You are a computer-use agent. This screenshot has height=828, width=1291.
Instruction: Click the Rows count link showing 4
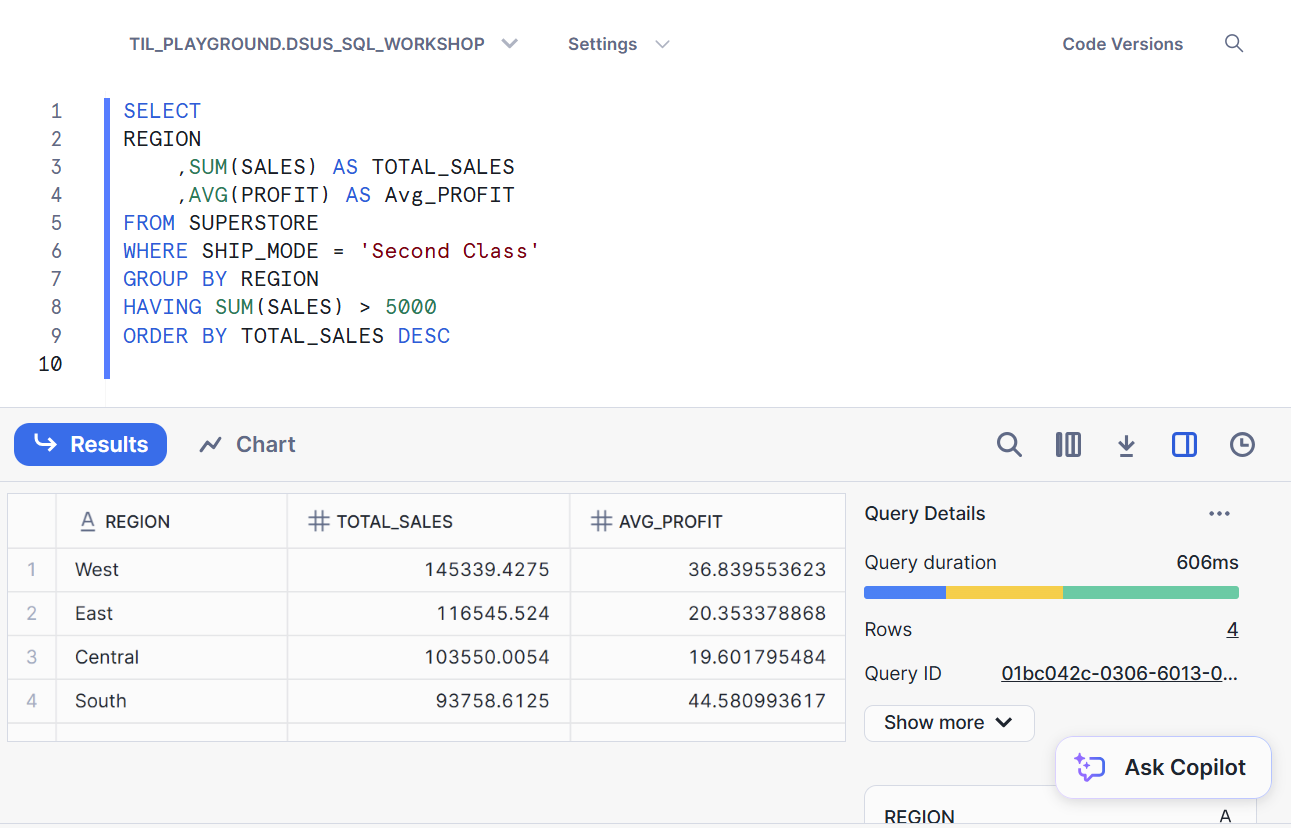(1232, 630)
